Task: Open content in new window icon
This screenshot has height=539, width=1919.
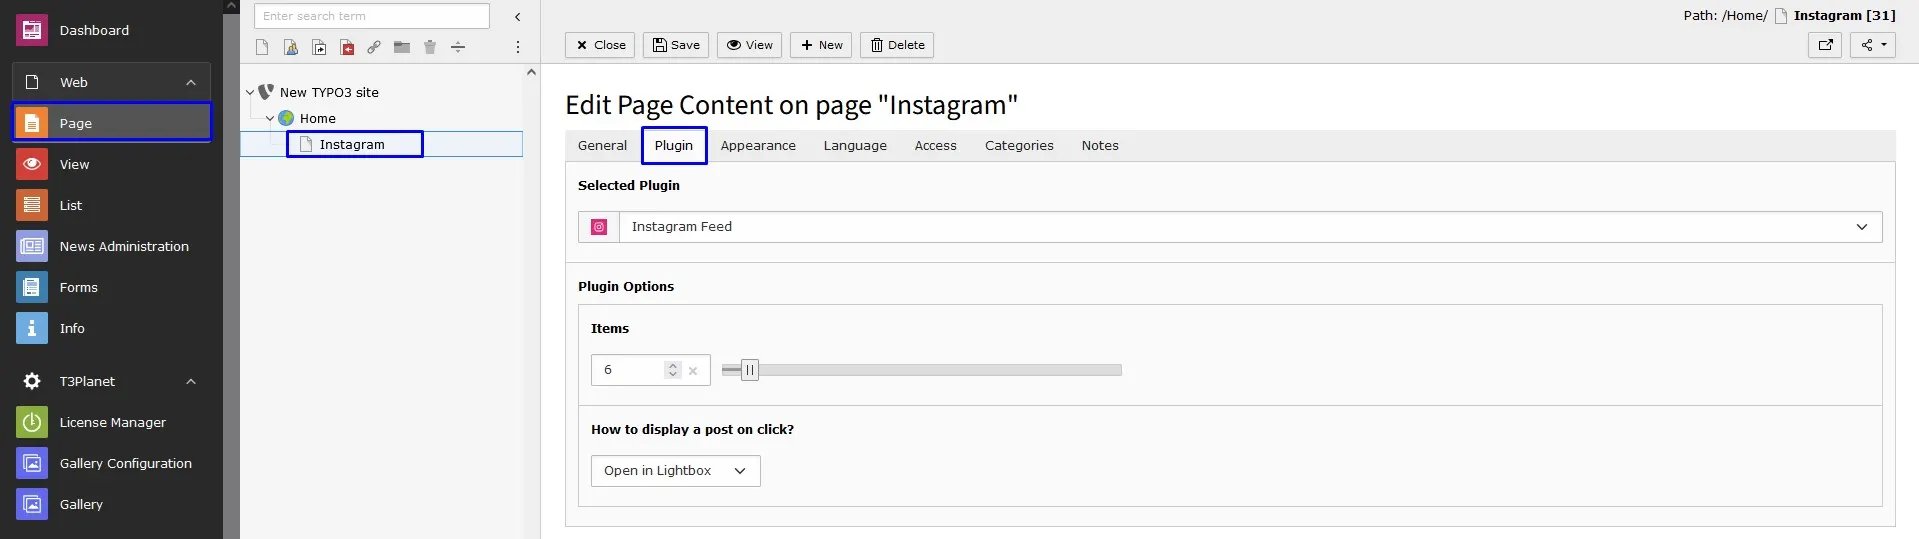Action: click(1825, 45)
